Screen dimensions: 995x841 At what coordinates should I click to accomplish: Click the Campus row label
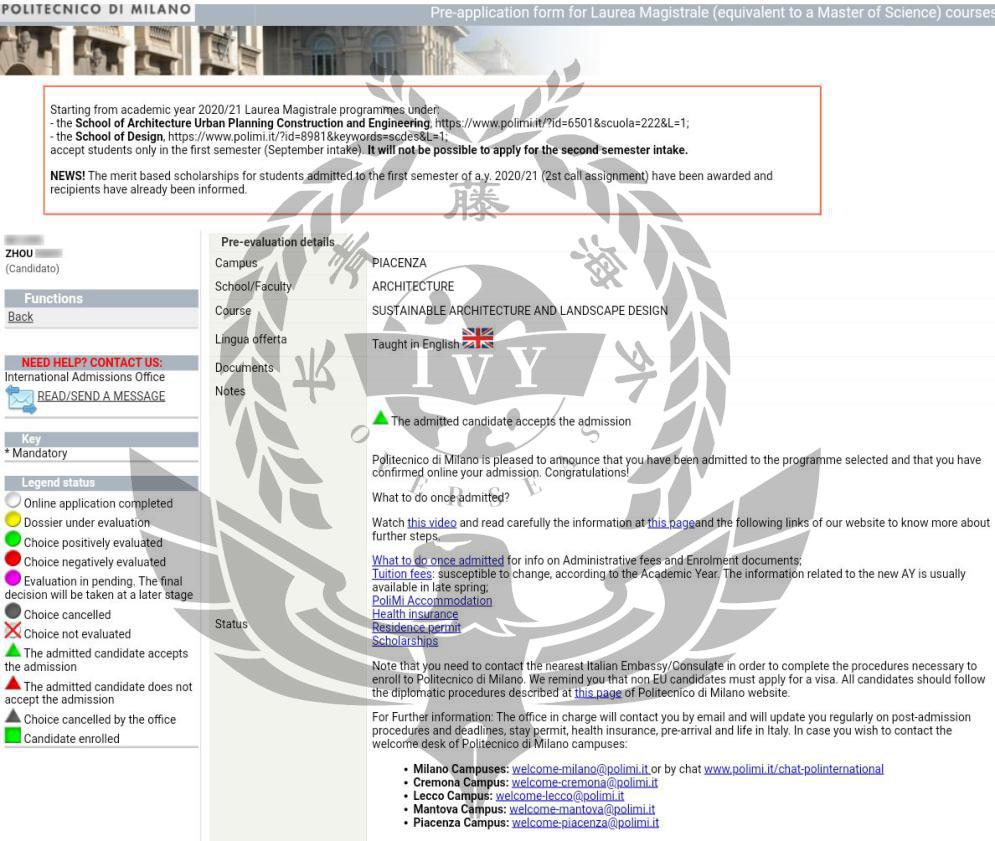coord(236,263)
